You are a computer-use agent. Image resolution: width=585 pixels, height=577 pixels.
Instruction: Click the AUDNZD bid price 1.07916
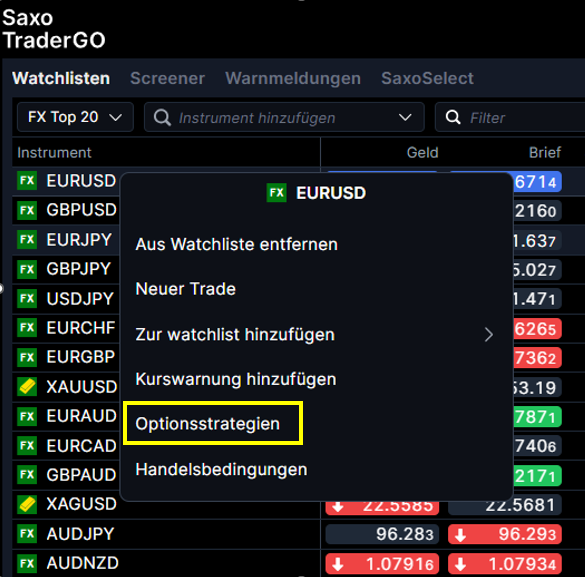coord(382,564)
